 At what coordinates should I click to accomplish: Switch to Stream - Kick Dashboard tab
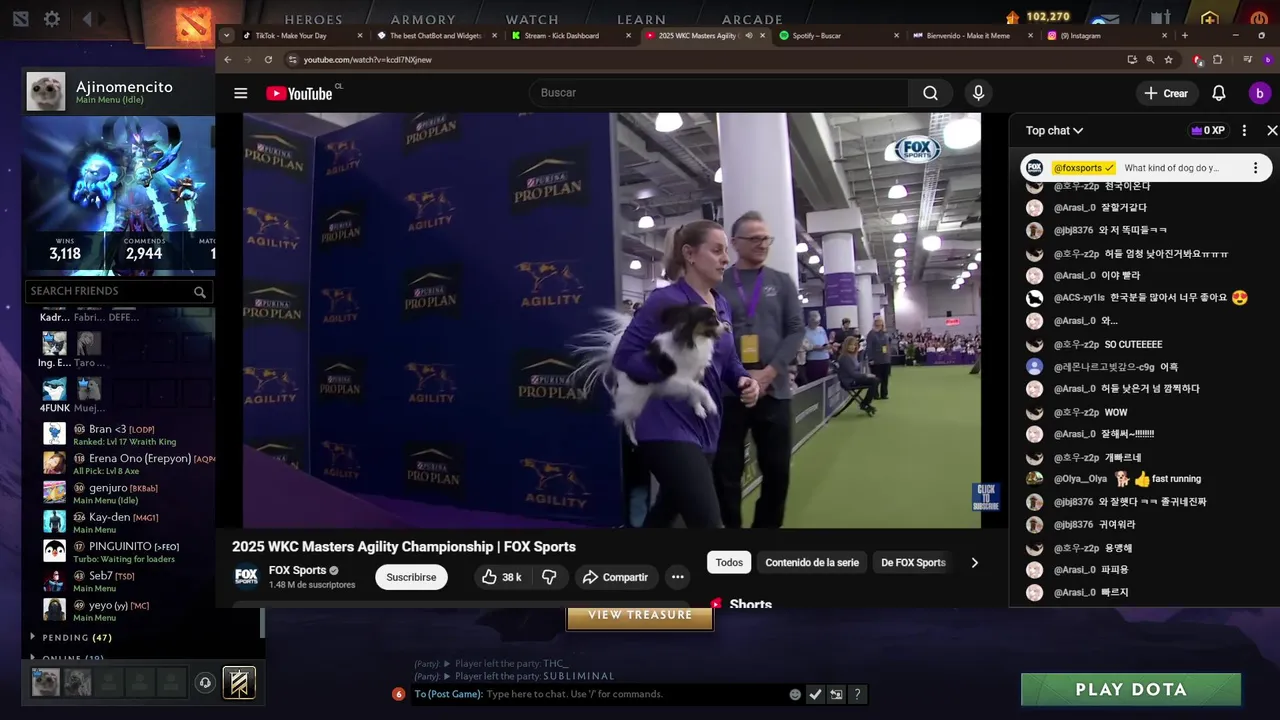pos(568,35)
